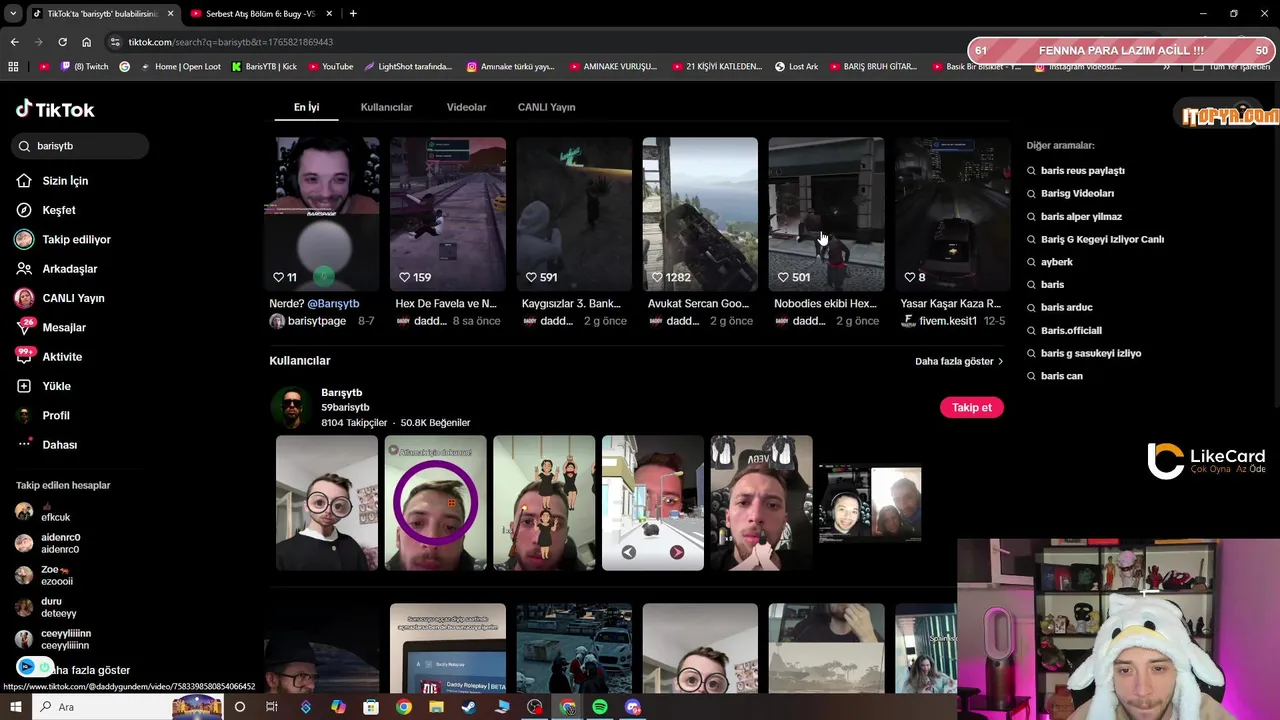Open duru deteeyy followed account
Screen dimensions: 1280x720
(x=46, y=607)
